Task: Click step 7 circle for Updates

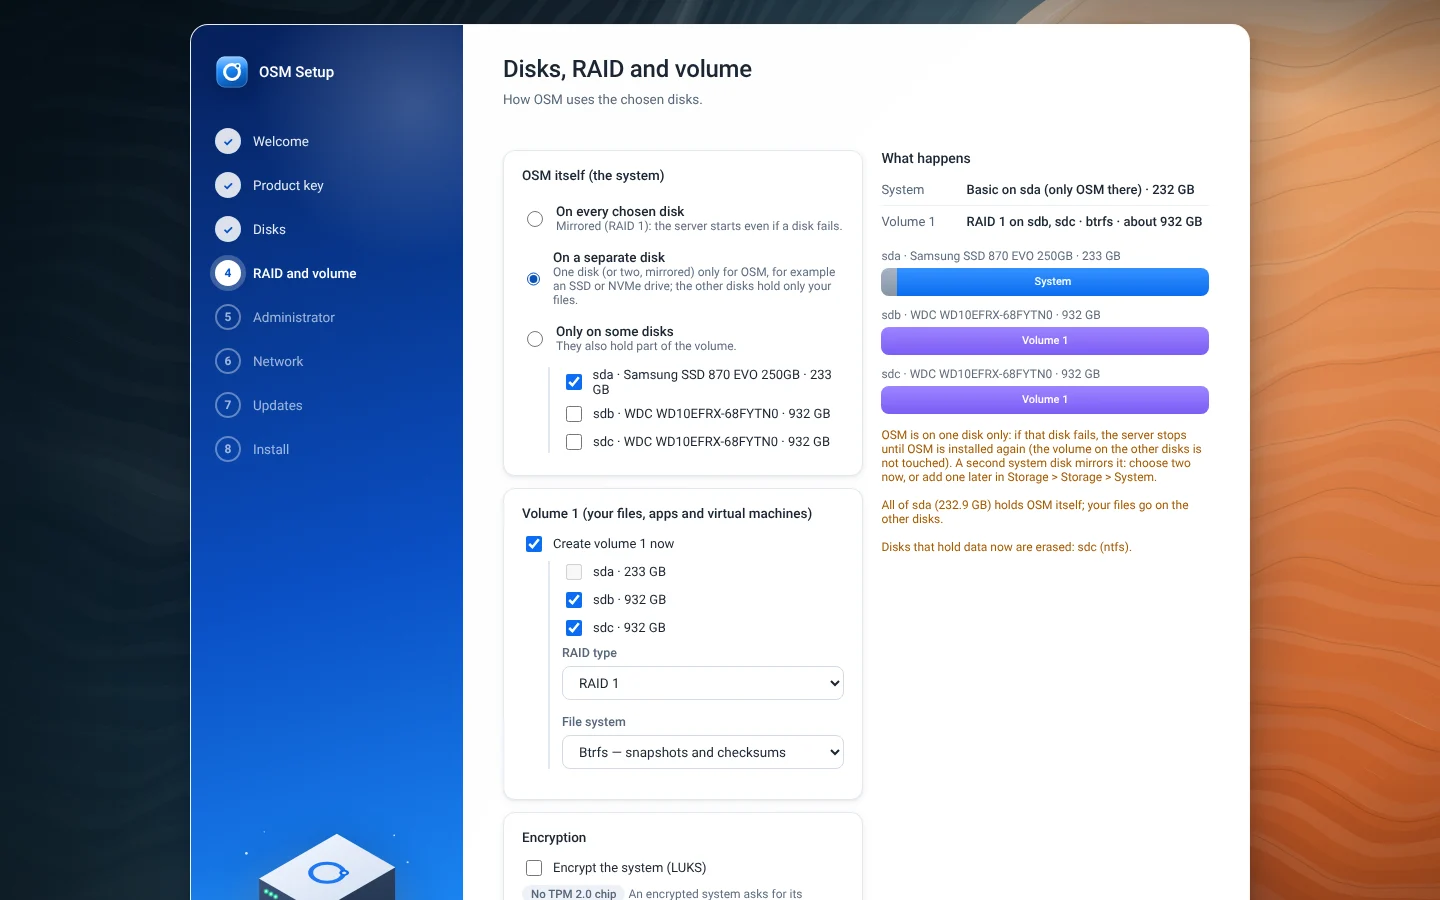Action: pos(228,405)
